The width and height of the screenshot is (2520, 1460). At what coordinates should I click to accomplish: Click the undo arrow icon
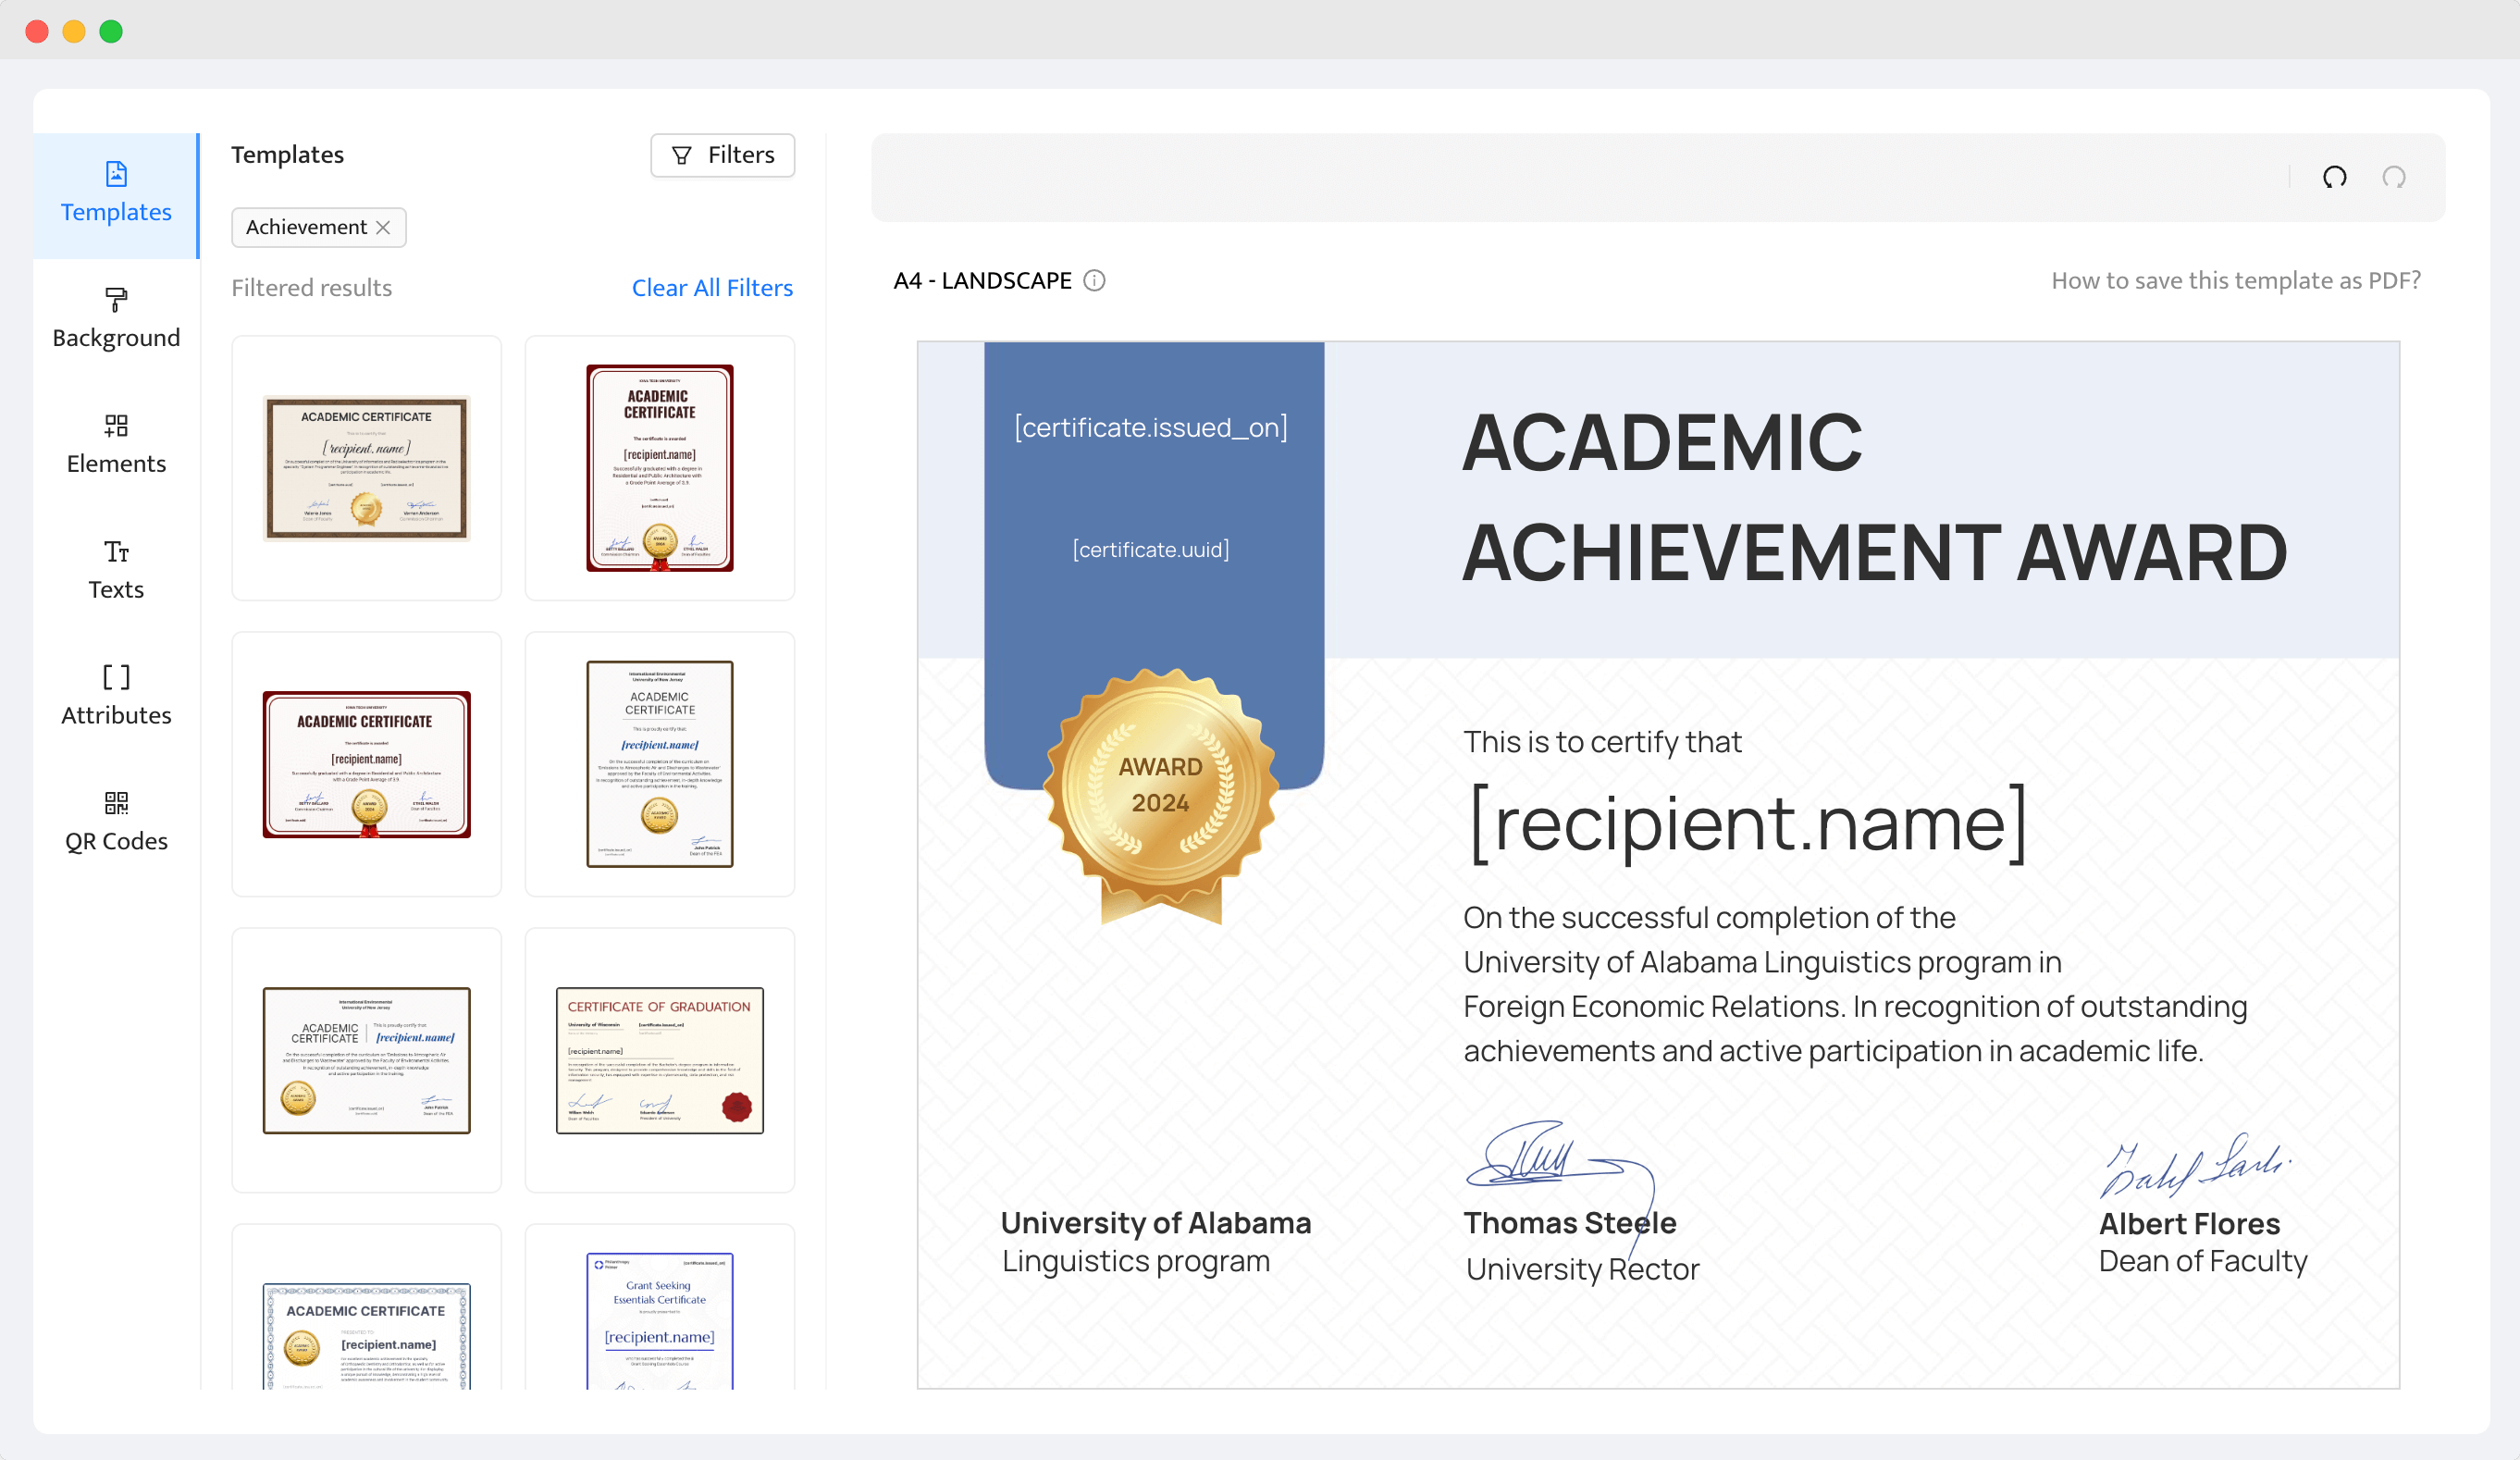click(2334, 177)
